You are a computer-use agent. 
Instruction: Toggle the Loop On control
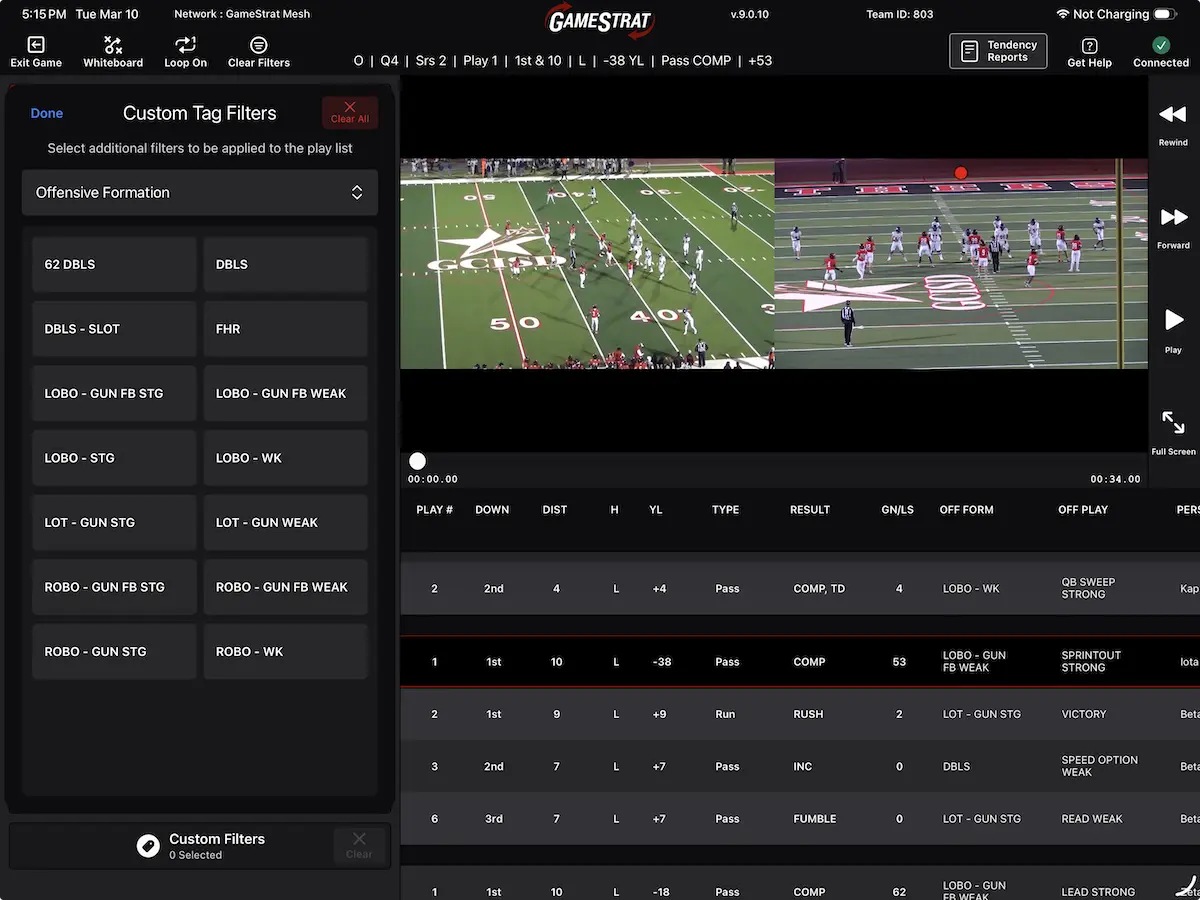tap(185, 46)
